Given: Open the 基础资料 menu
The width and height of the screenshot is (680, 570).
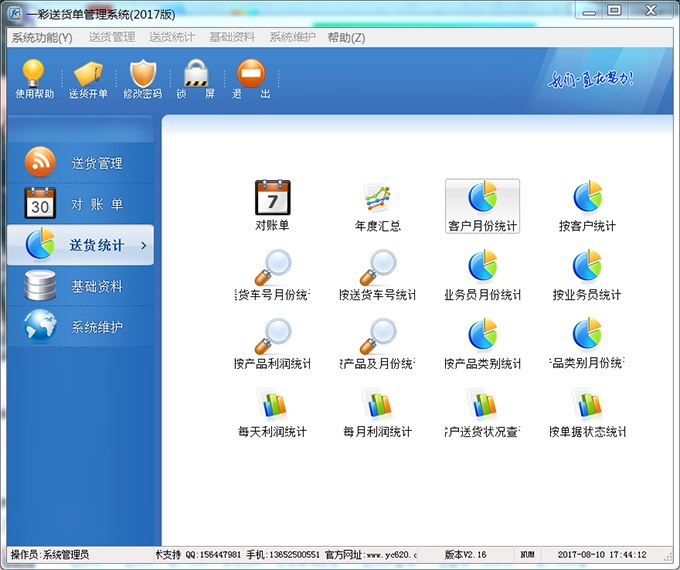Looking at the screenshot, I should pos(232,38).
